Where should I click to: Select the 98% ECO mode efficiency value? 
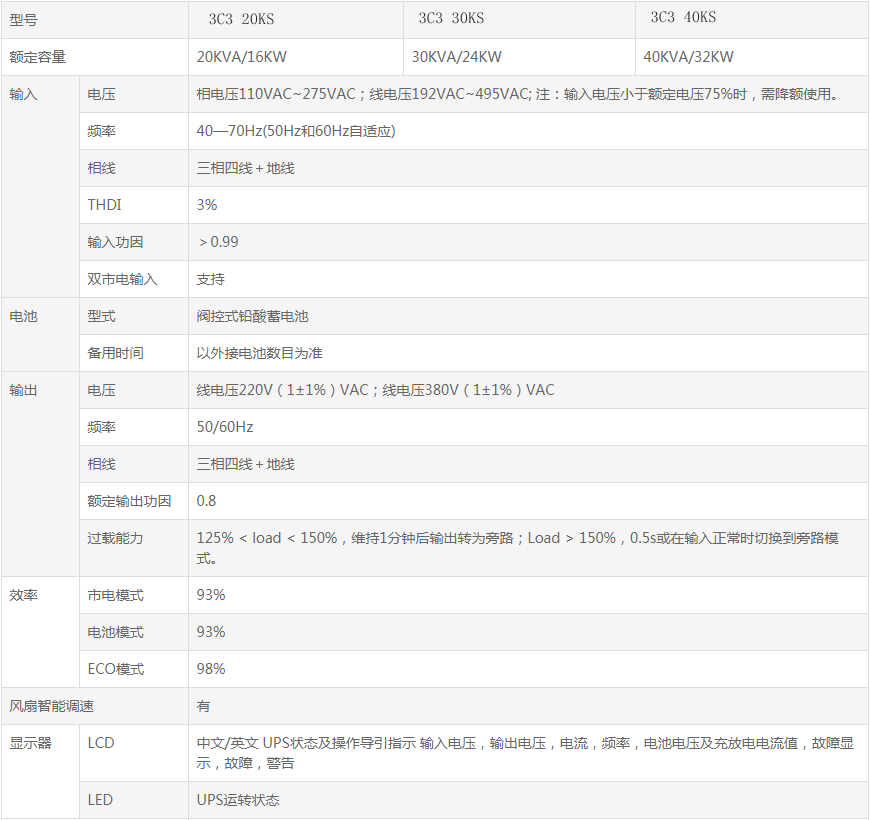coord(211,669)
